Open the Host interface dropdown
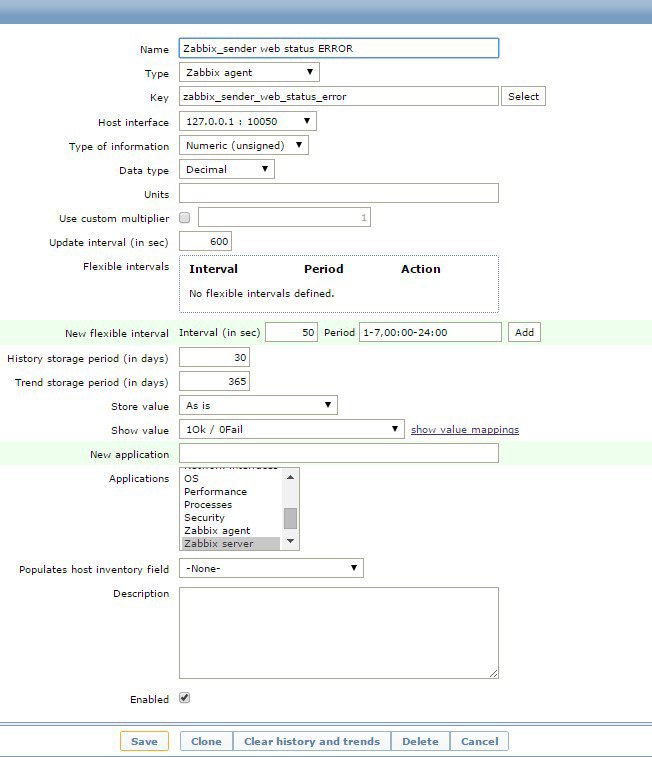This screenshot has height=757, width=652. pyautogui.click(x=248, y=121)
